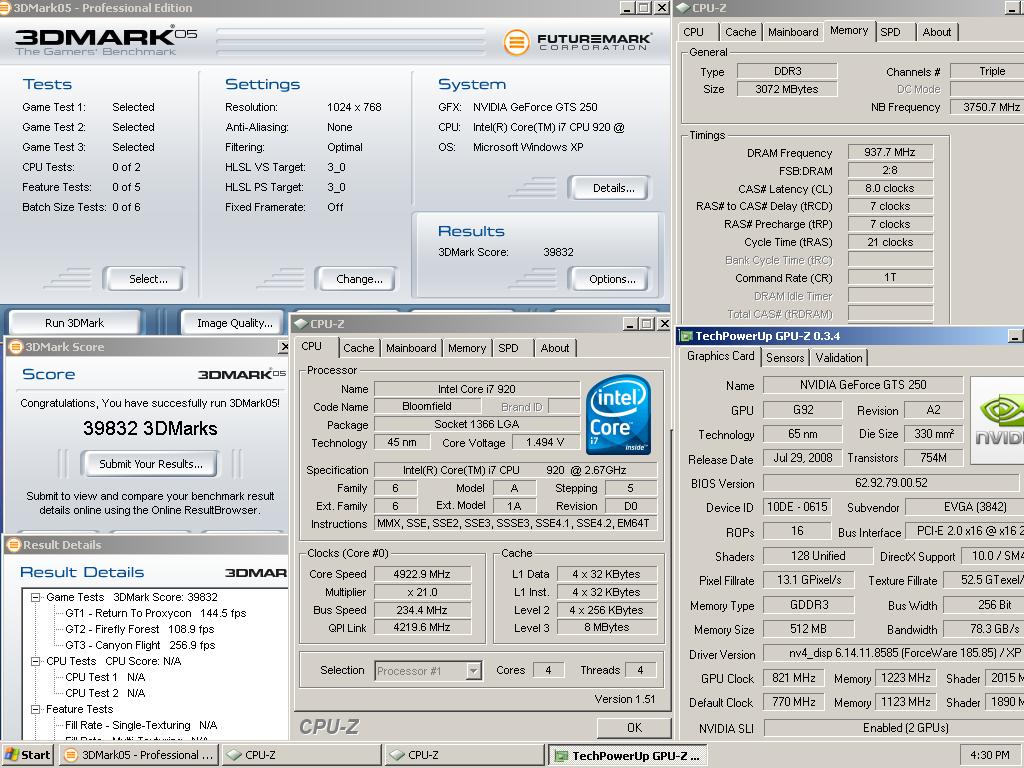Select GT3 - Canyon Flight result
The image size is (1024, 768).
(x=140, y=645)
